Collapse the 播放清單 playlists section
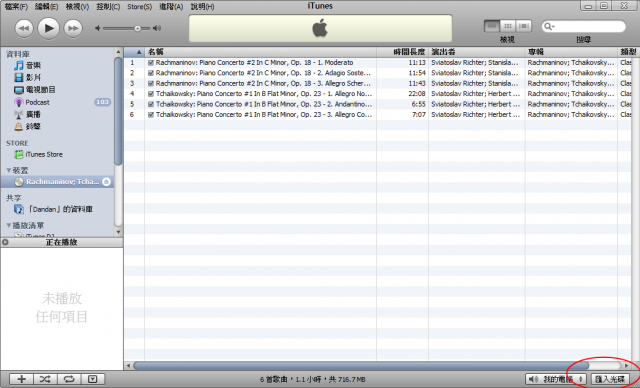The width and height of the screenshot is (640, 388). [9, 225]
